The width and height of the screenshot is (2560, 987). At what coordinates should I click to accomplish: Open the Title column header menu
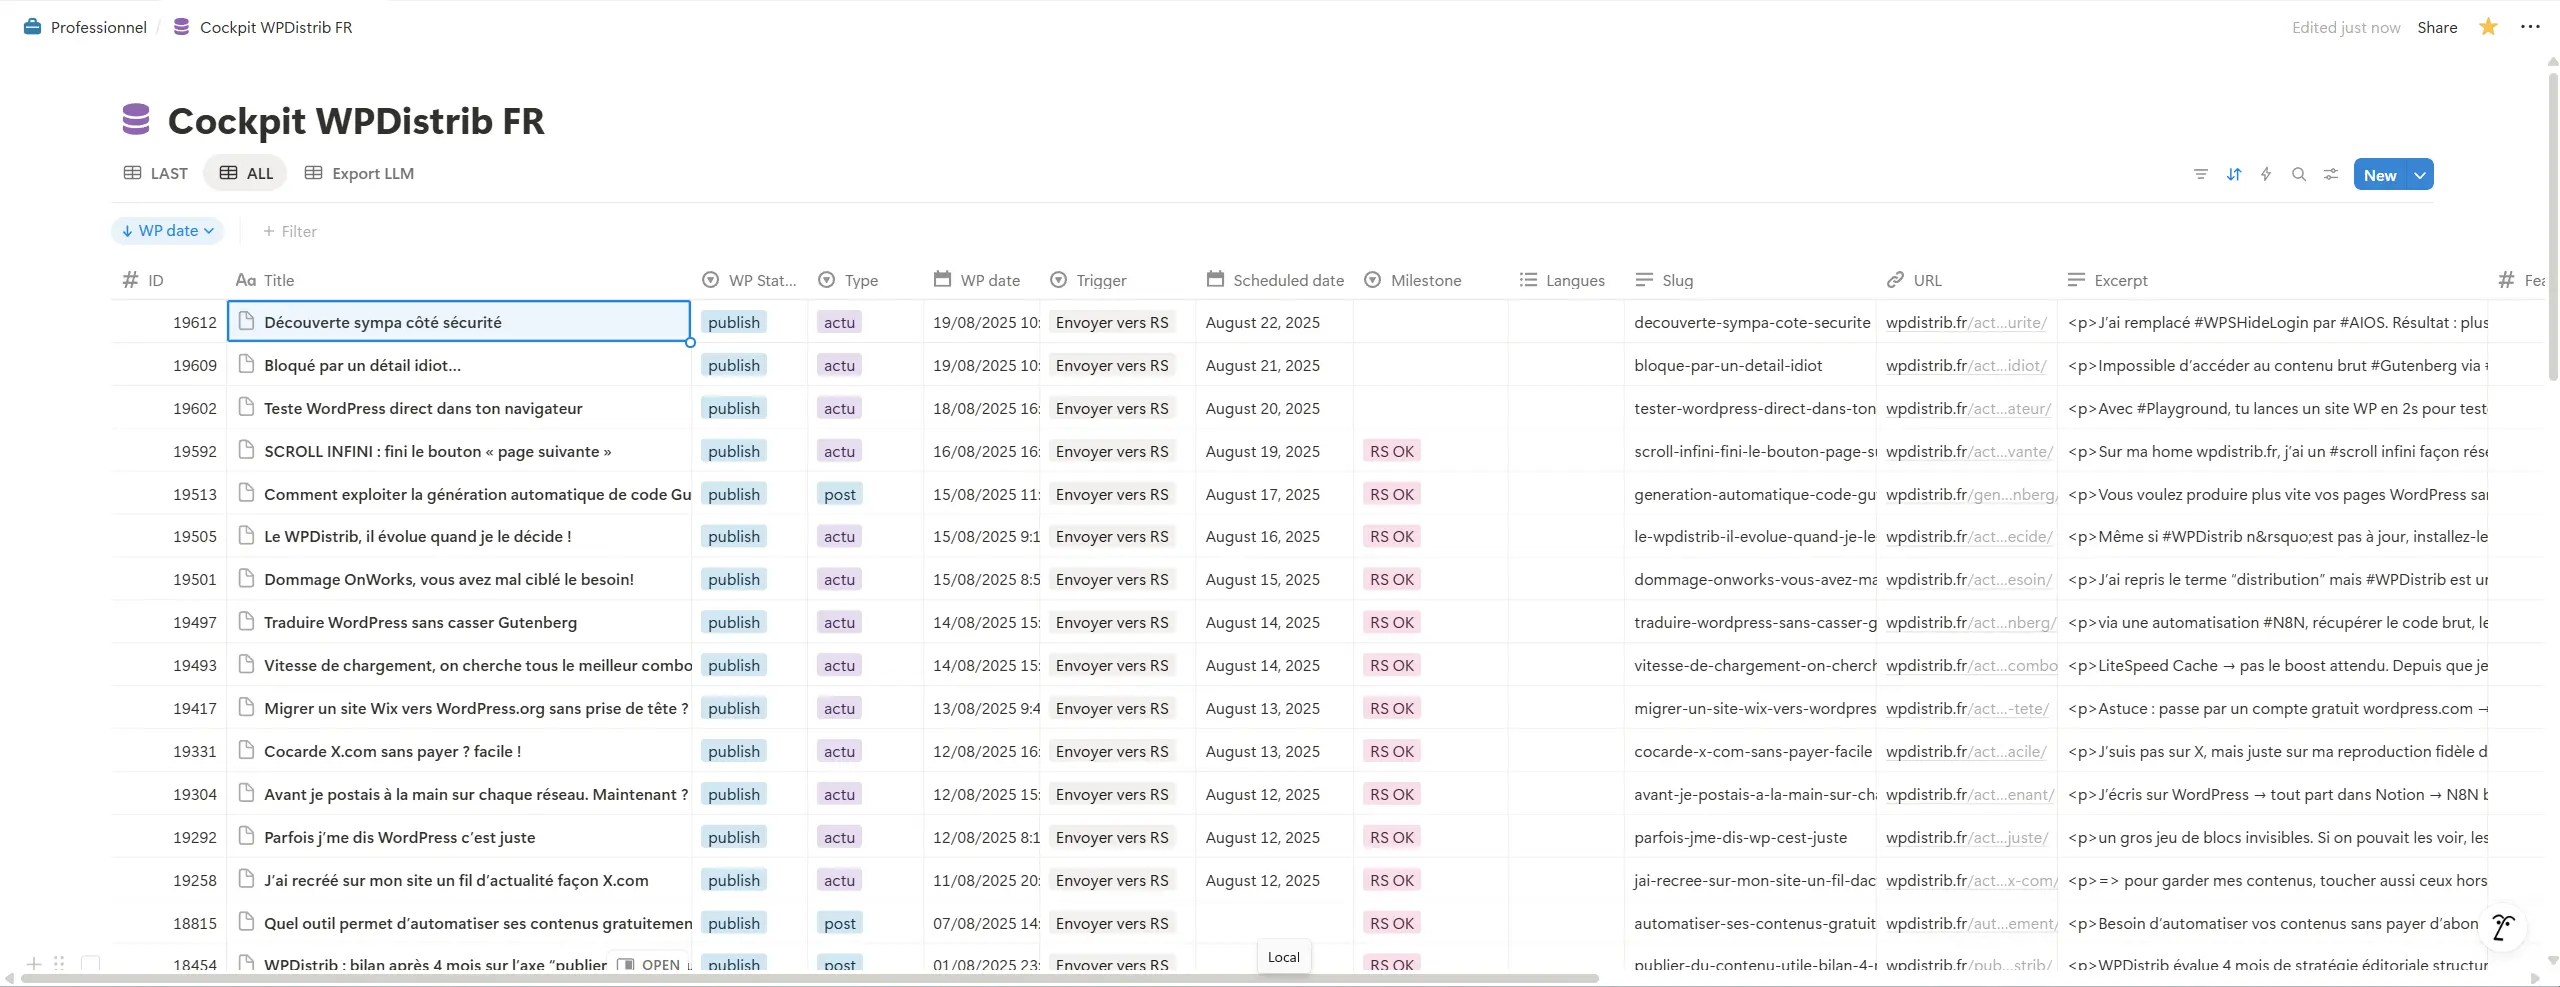461,280
